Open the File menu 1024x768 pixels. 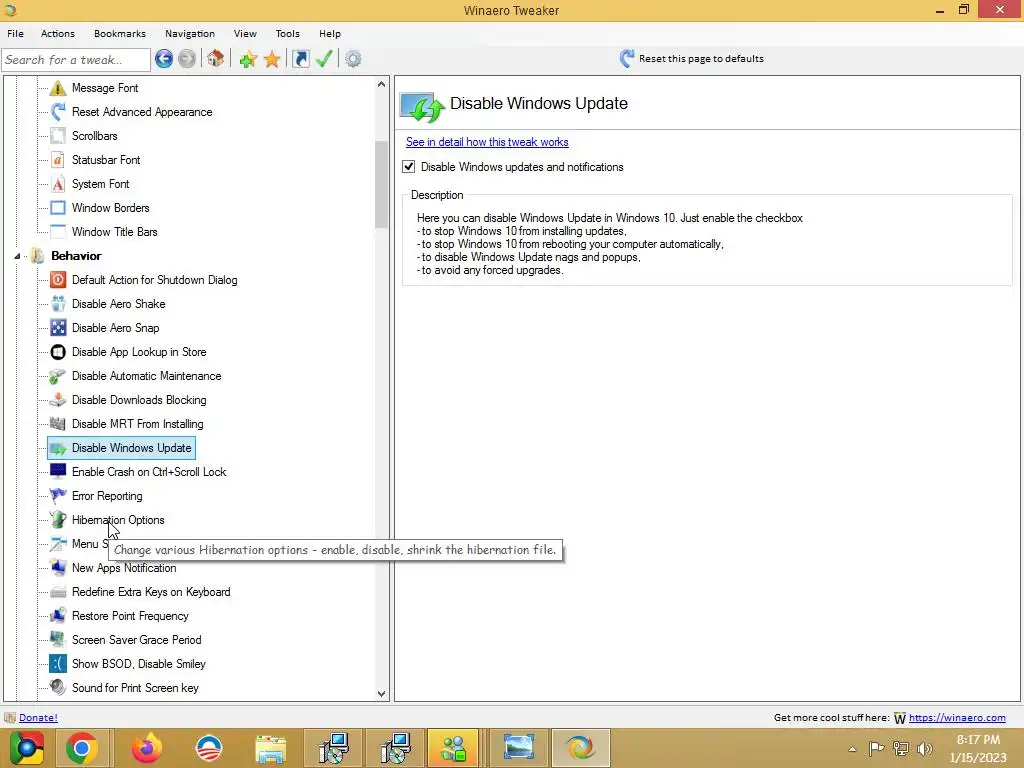15,33
